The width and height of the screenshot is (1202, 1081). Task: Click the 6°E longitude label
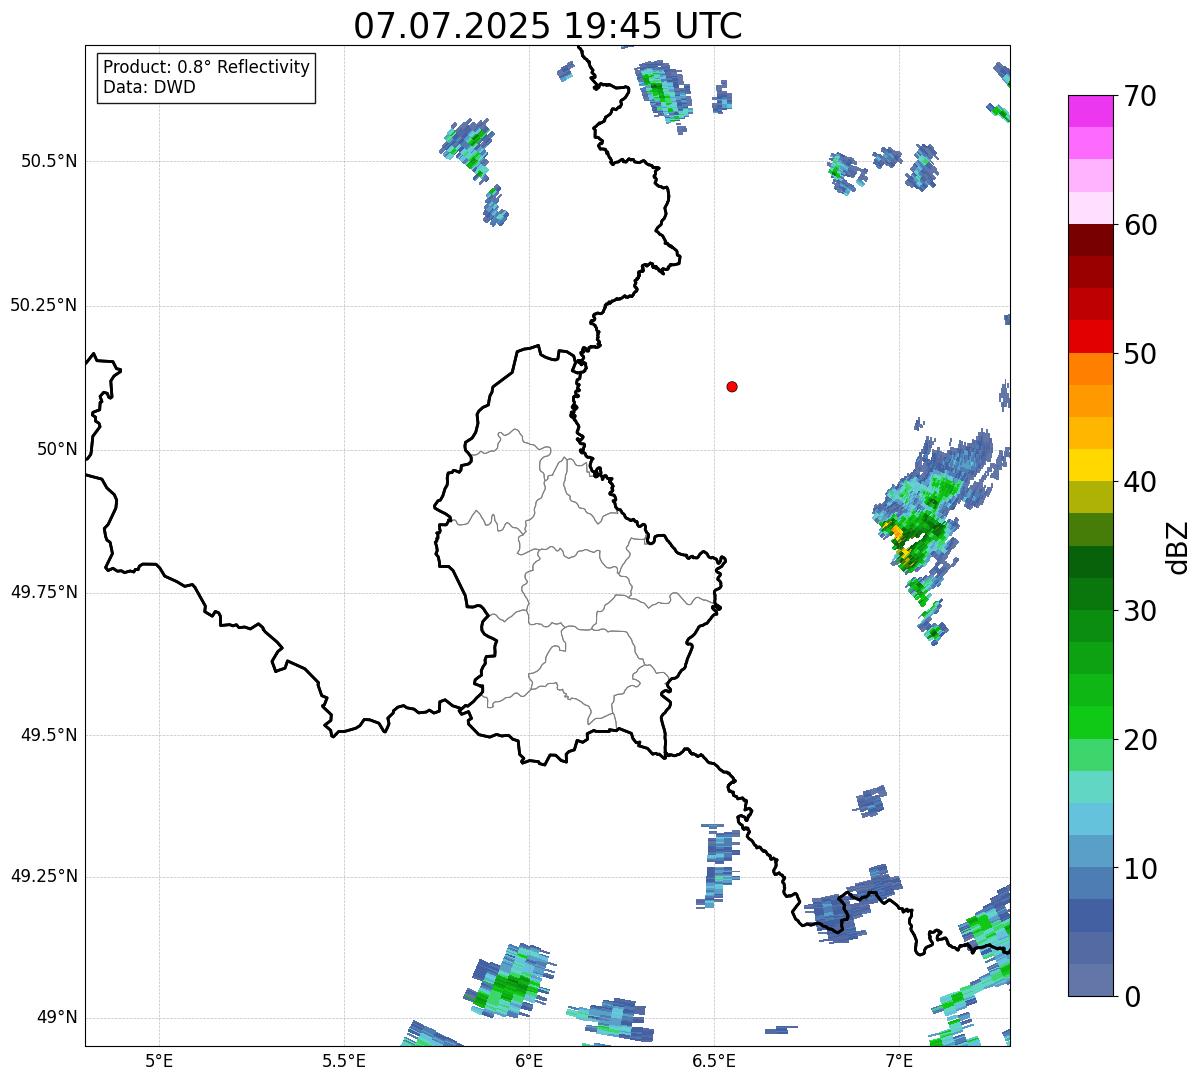[x=529, y=1060]
